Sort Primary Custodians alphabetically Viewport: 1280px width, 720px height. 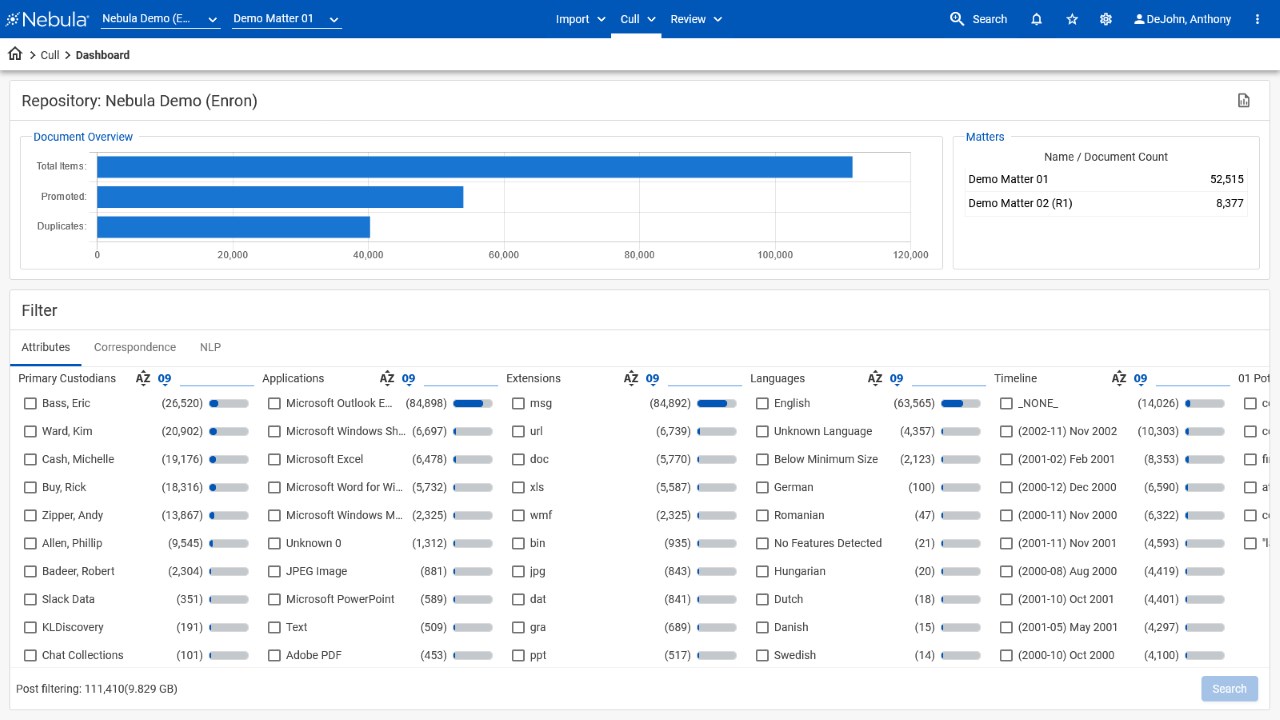(143, 378)
